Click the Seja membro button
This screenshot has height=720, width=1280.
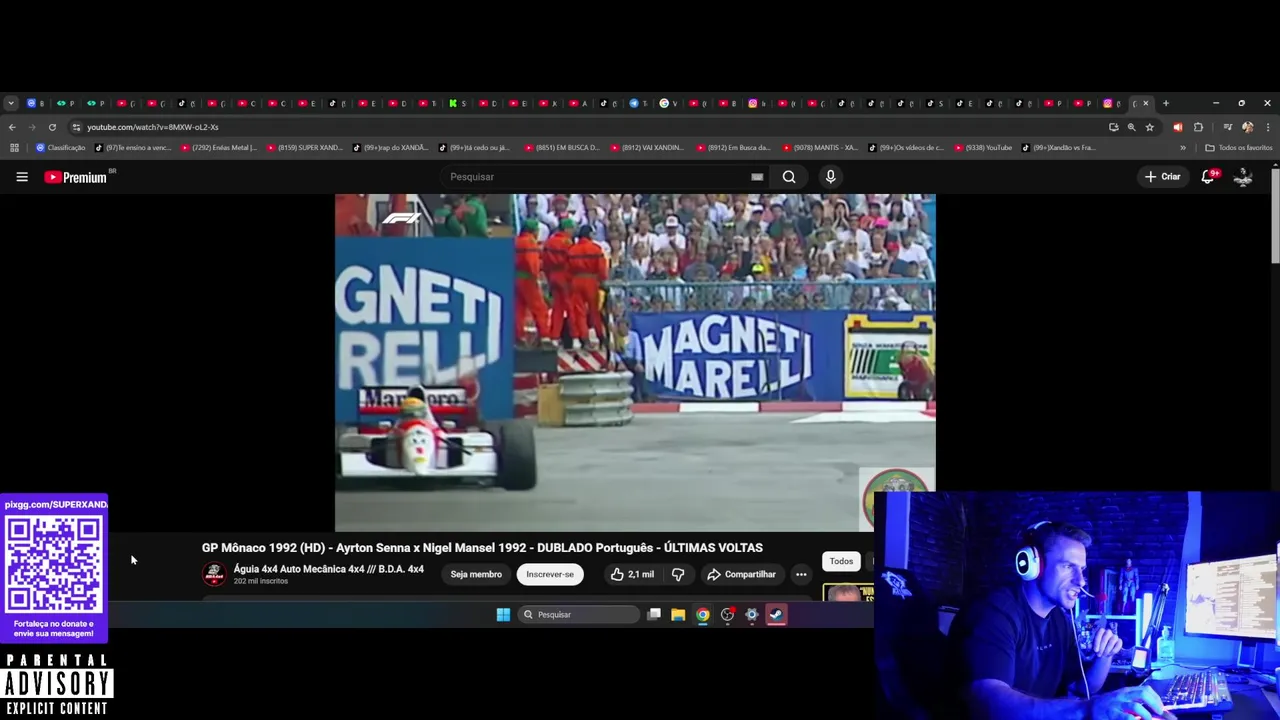(476, 574)
